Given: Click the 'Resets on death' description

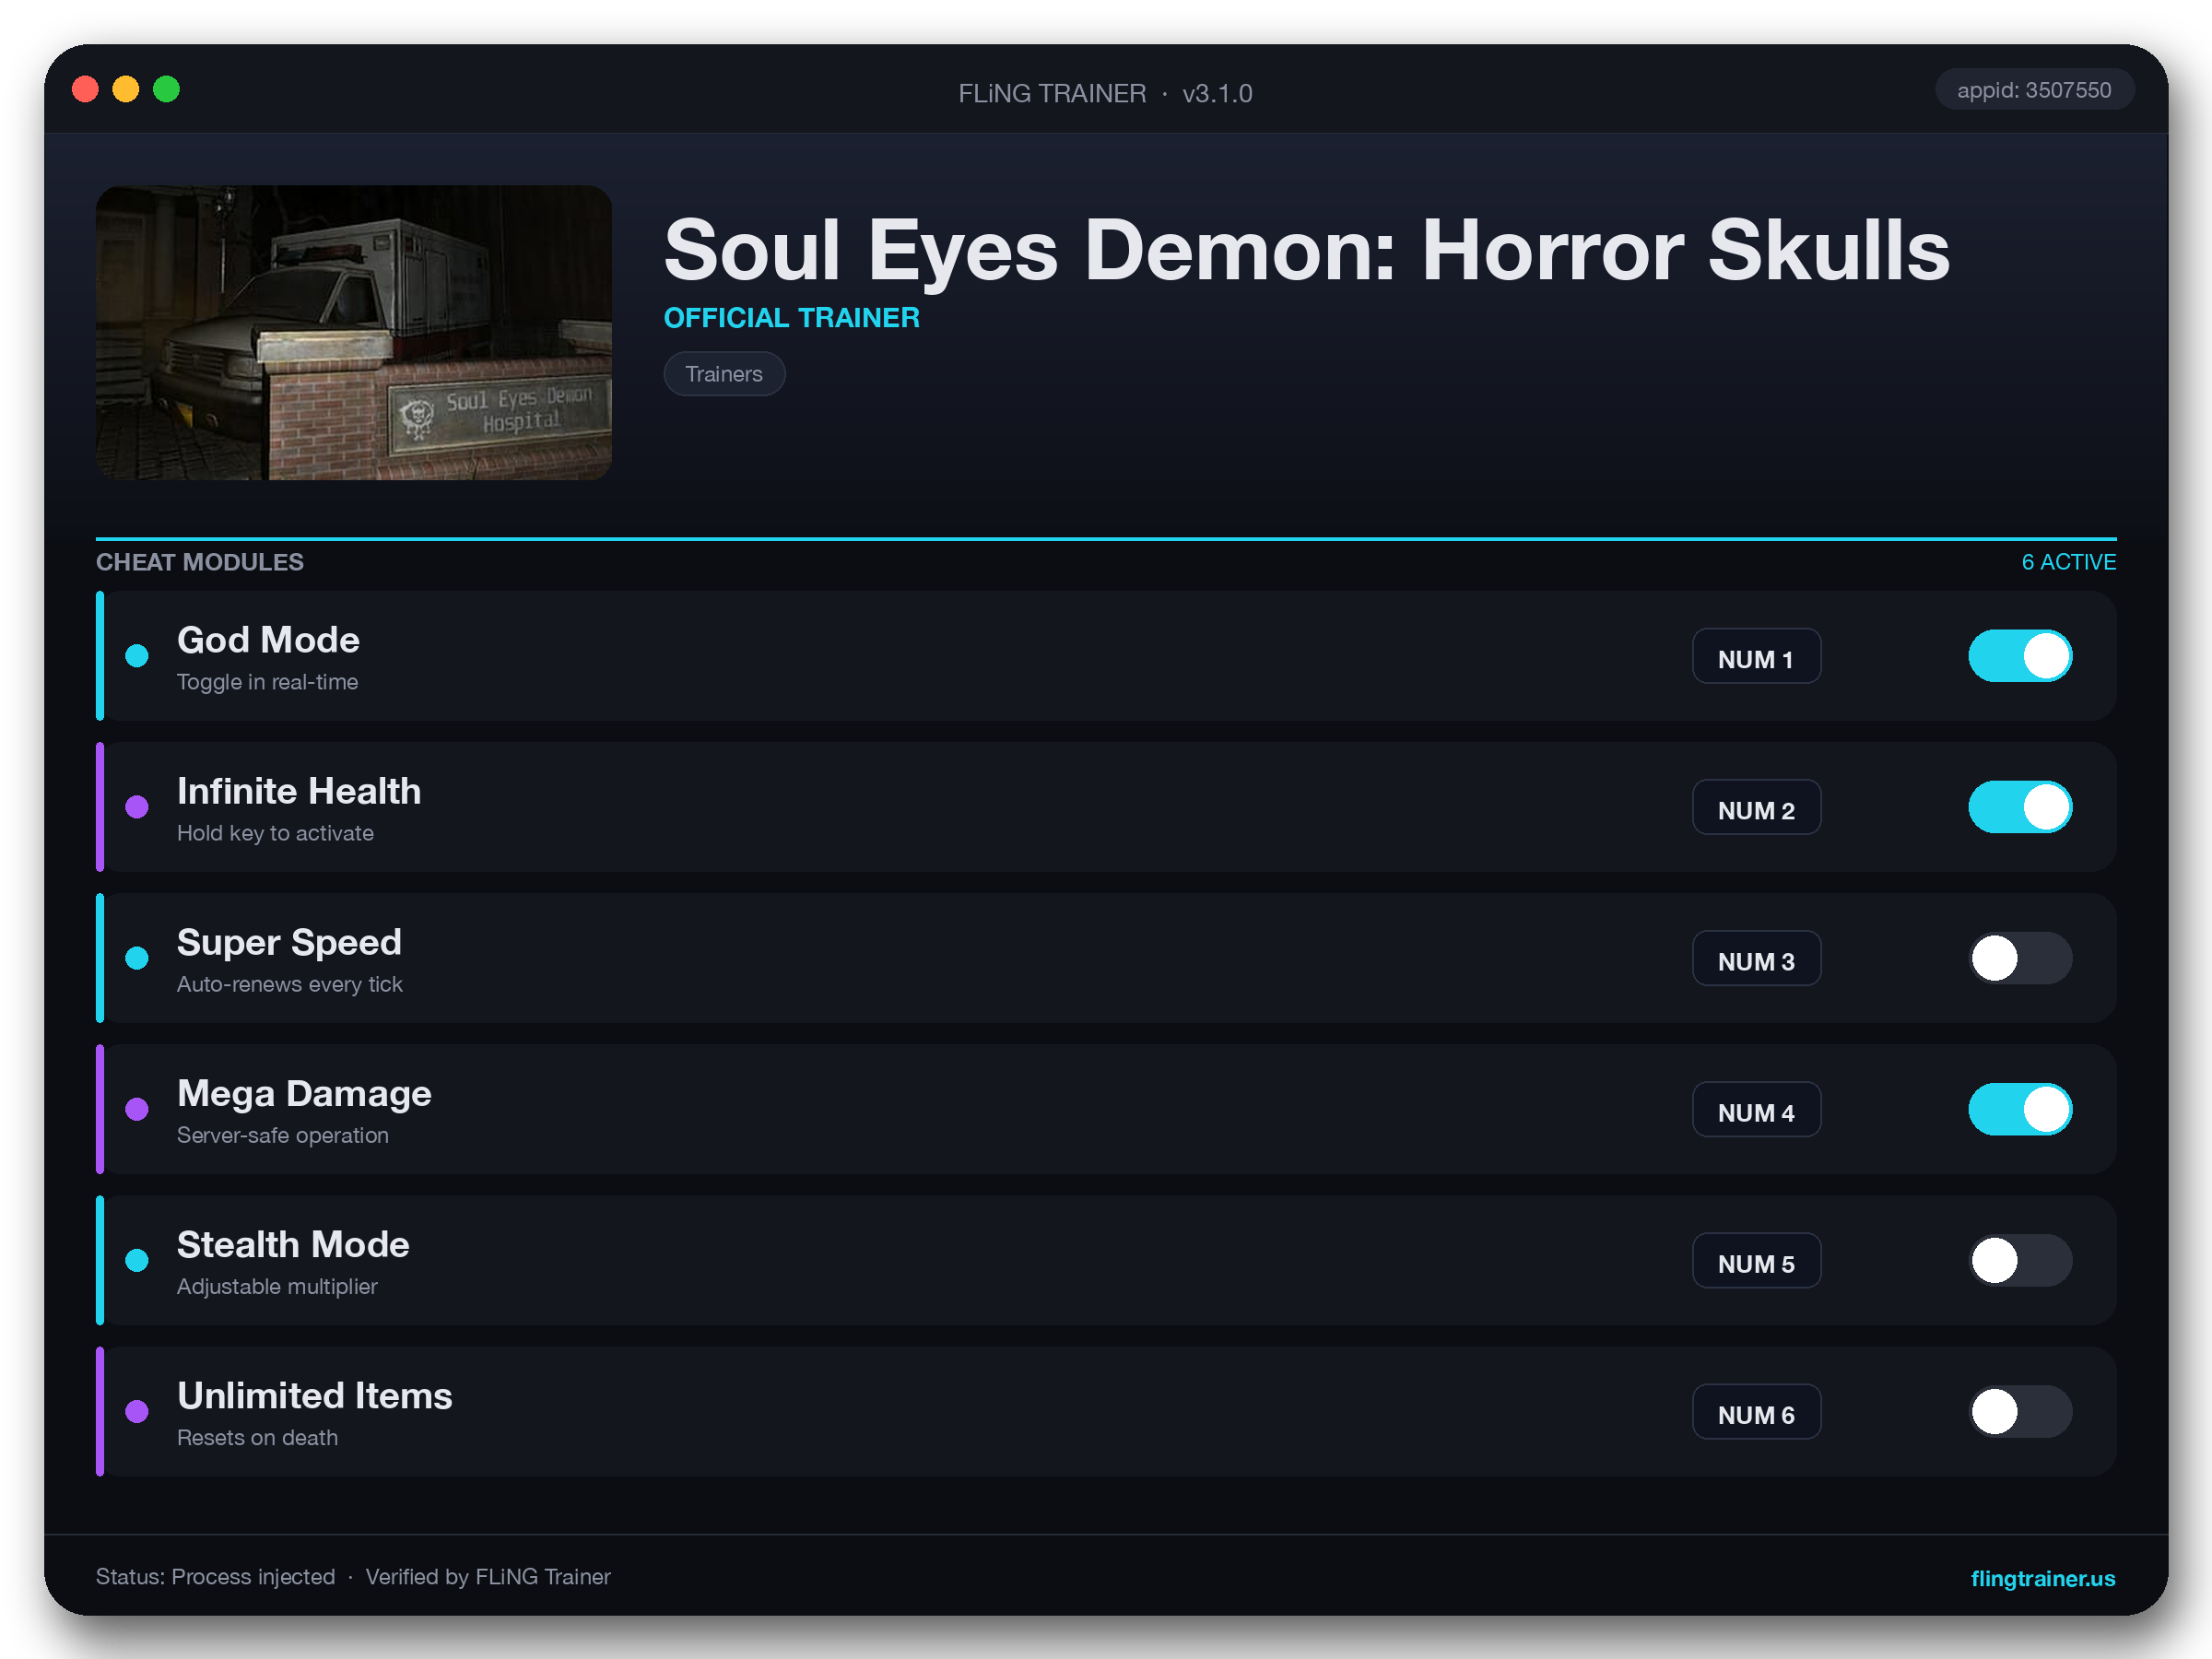Looking at the screenshot, I should 257,1437.
